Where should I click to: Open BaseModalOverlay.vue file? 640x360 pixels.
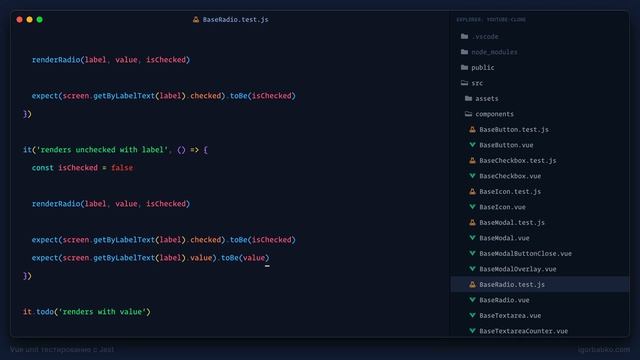(x=518, y=269)
